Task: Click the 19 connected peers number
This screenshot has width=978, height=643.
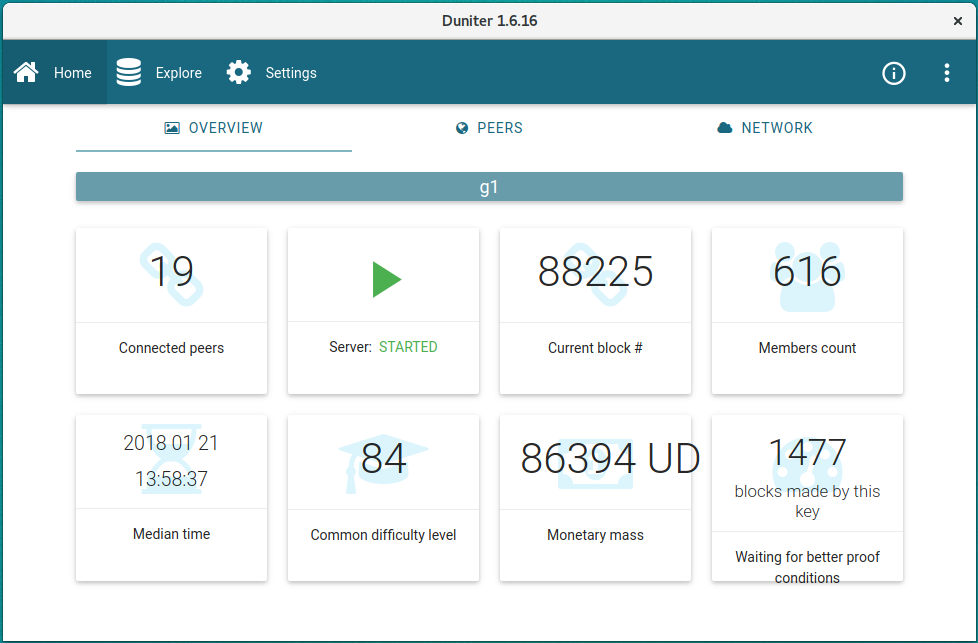Action: (x=172, y=271)
